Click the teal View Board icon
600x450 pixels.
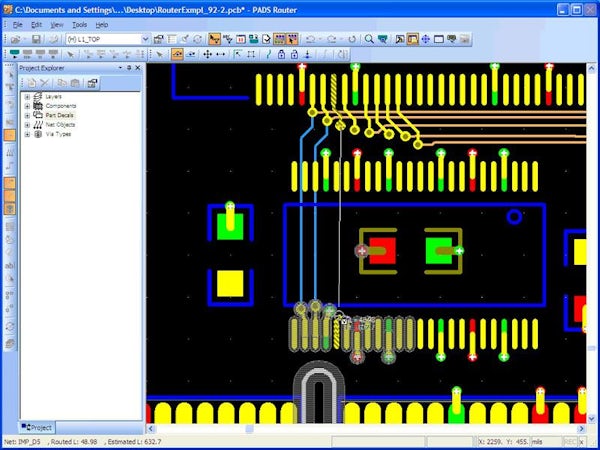pos(382,39)
